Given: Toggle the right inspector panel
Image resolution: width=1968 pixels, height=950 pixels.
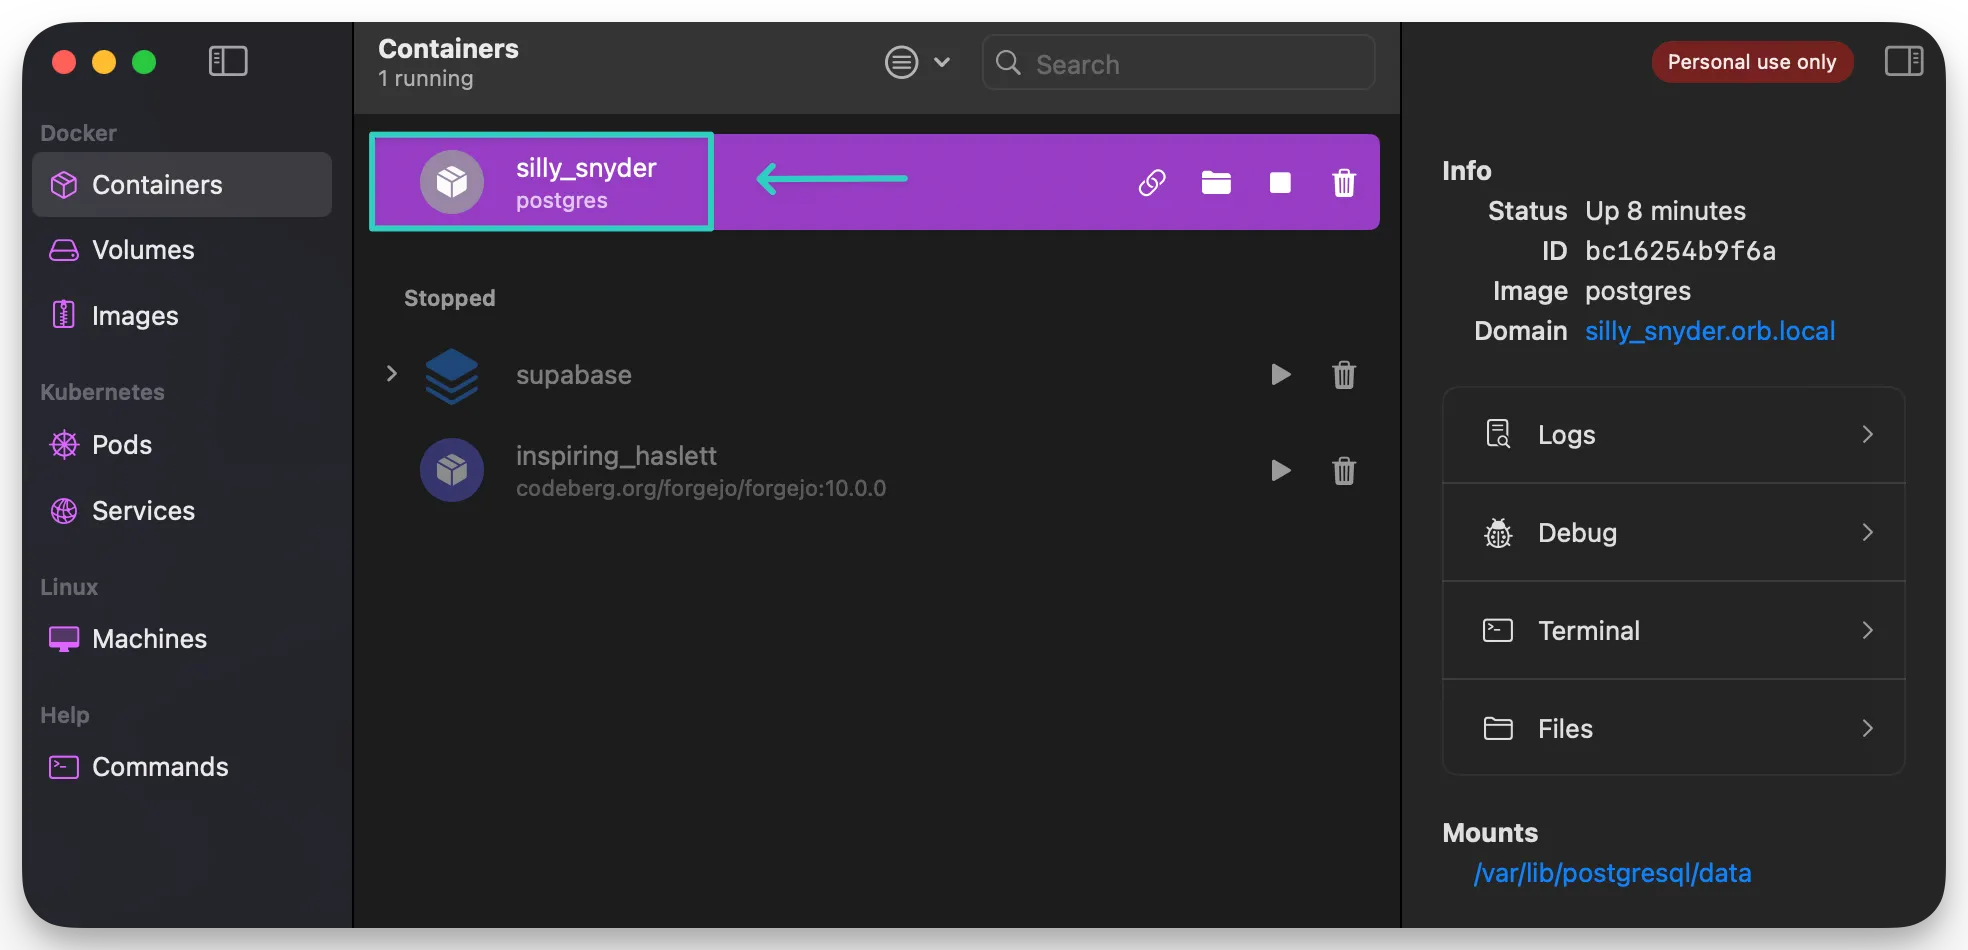Looking at the screenshot, I should click(1904, 61).
